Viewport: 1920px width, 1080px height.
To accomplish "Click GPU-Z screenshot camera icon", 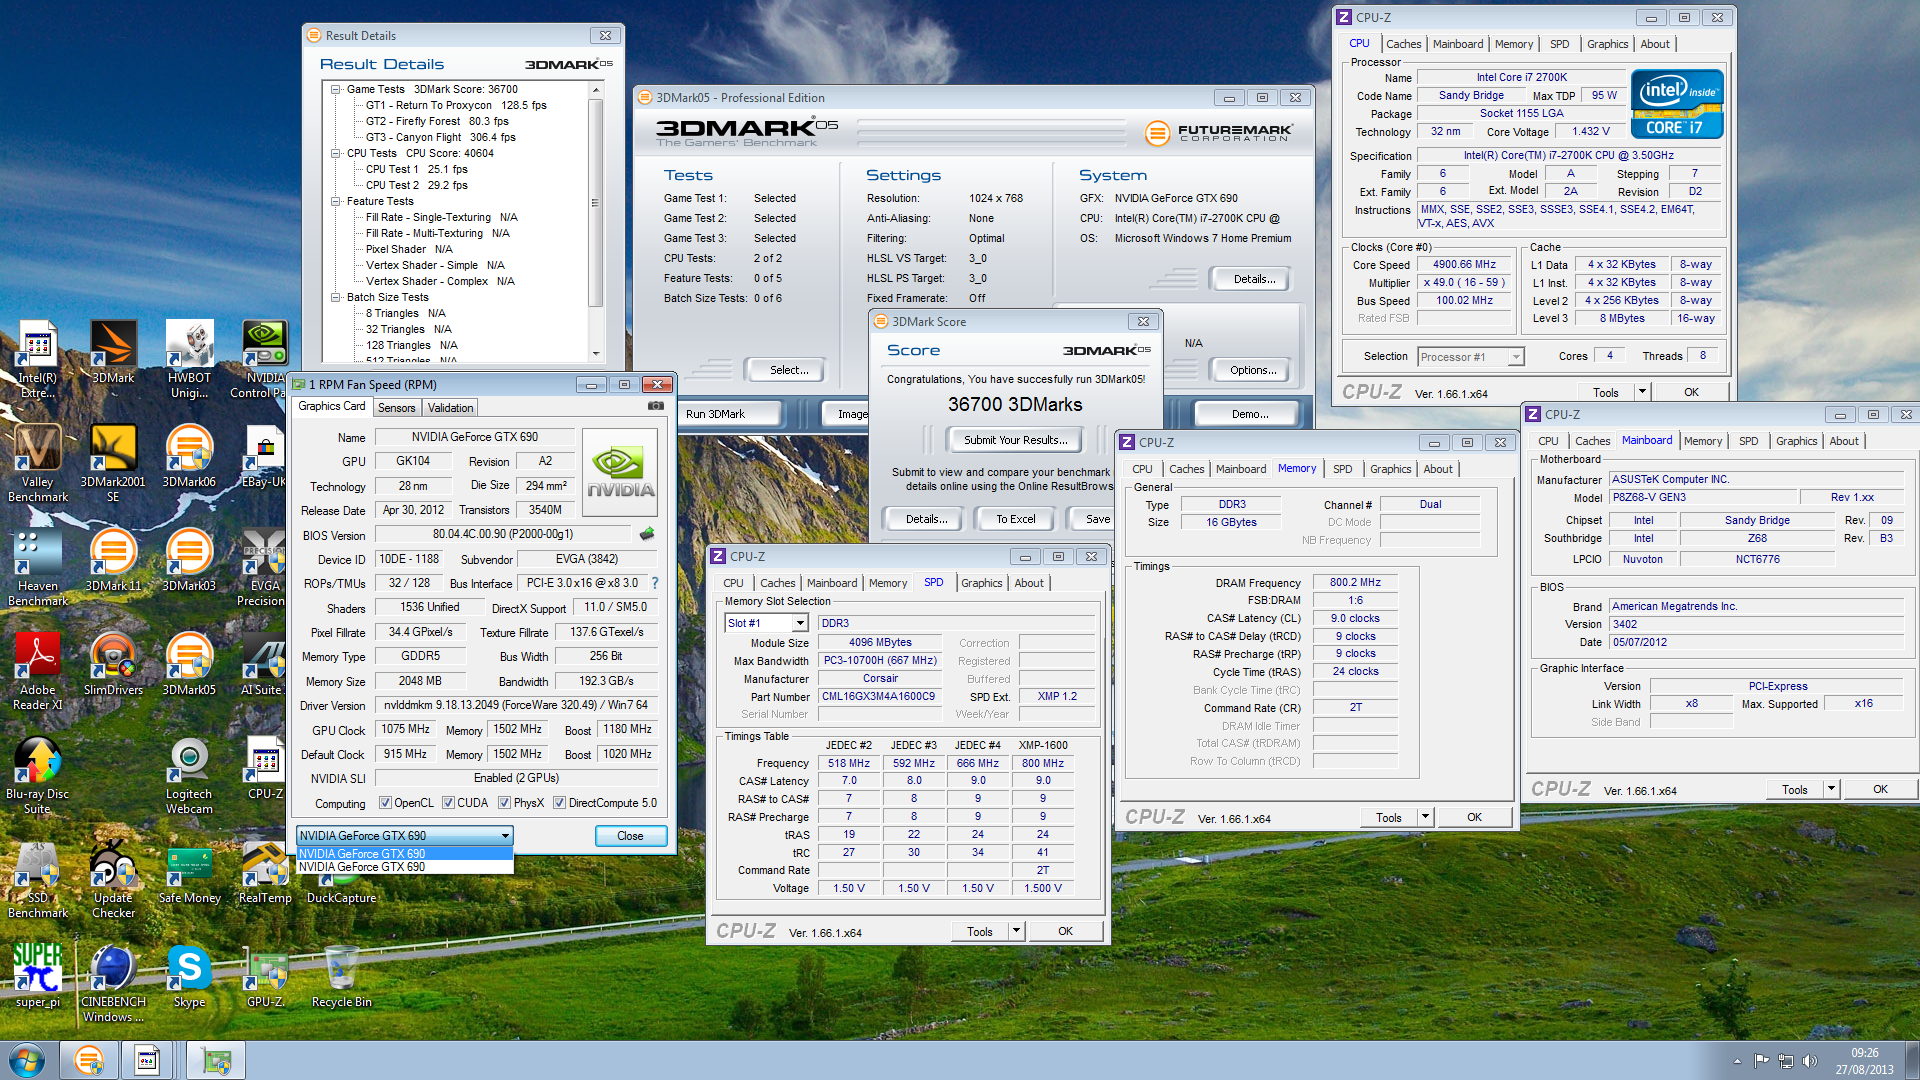I will coord(656,406).
